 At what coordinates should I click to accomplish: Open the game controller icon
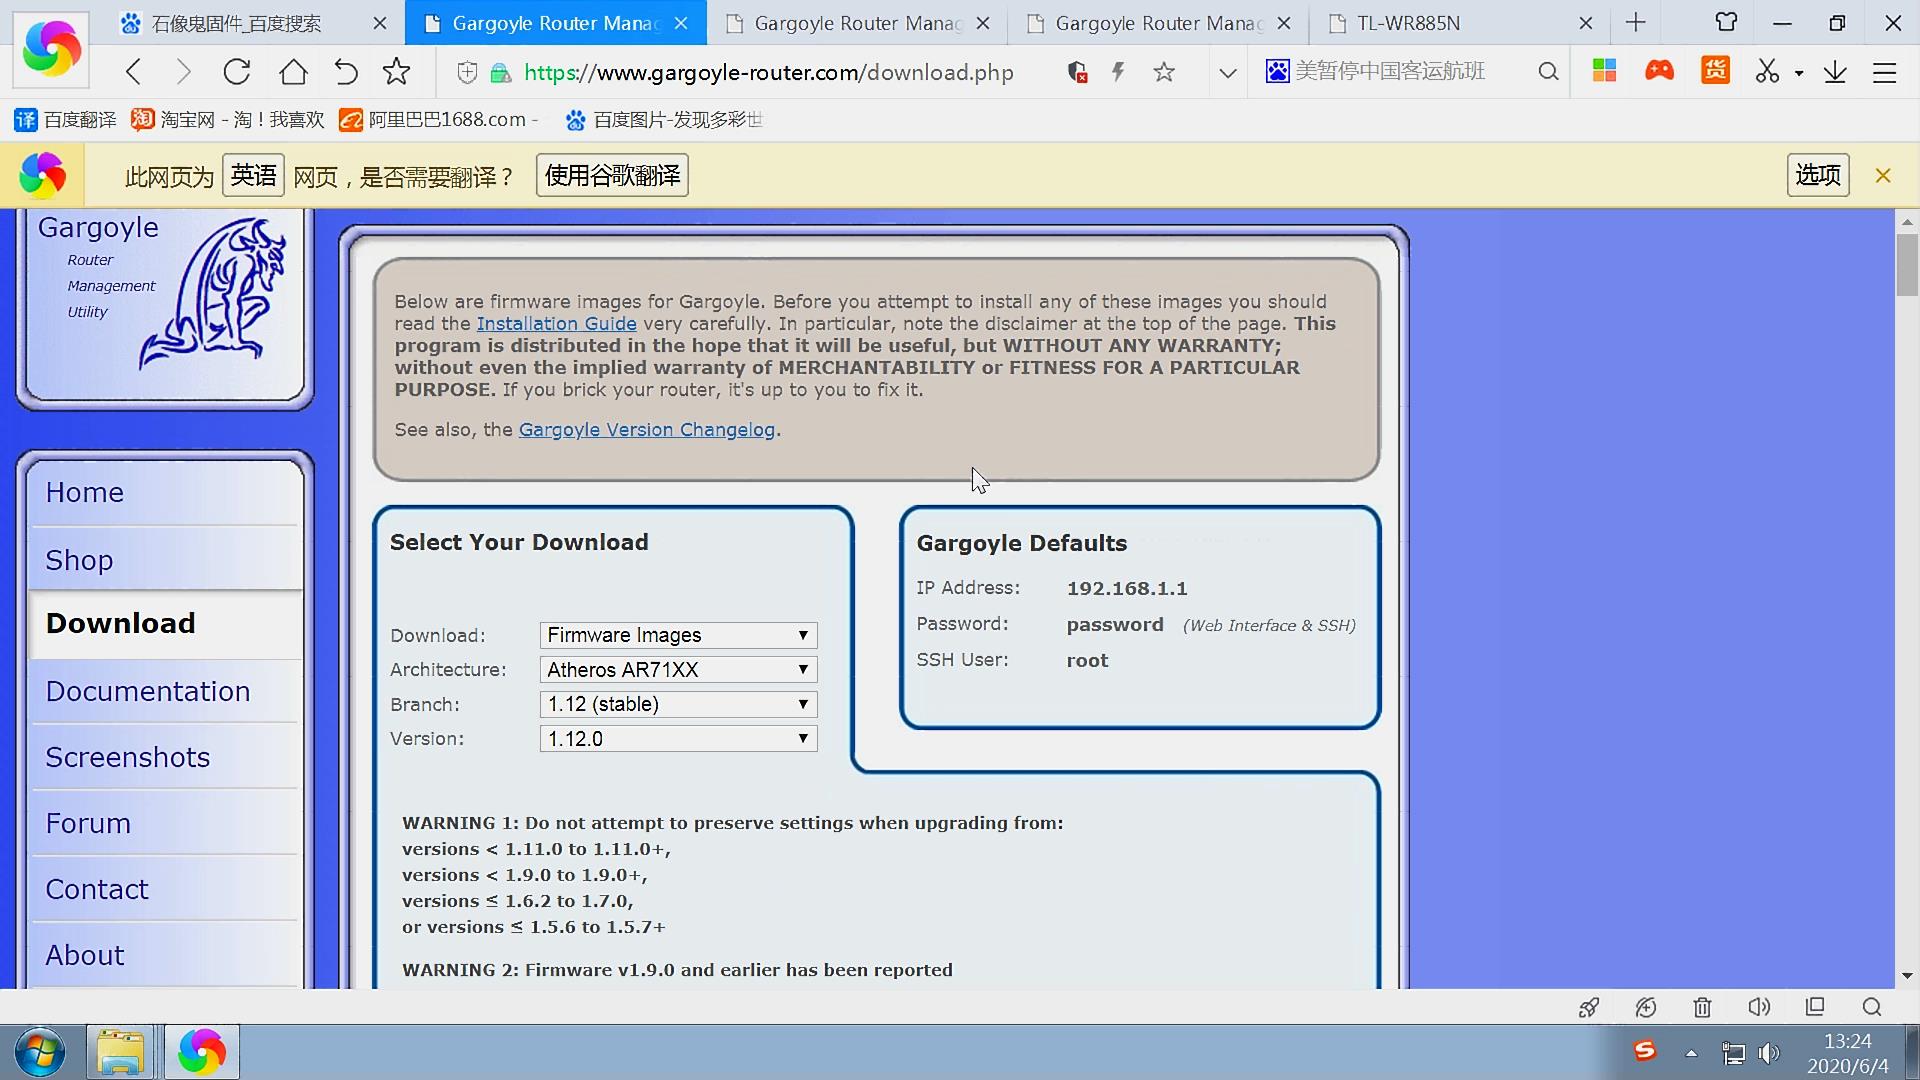[1659, 71]
